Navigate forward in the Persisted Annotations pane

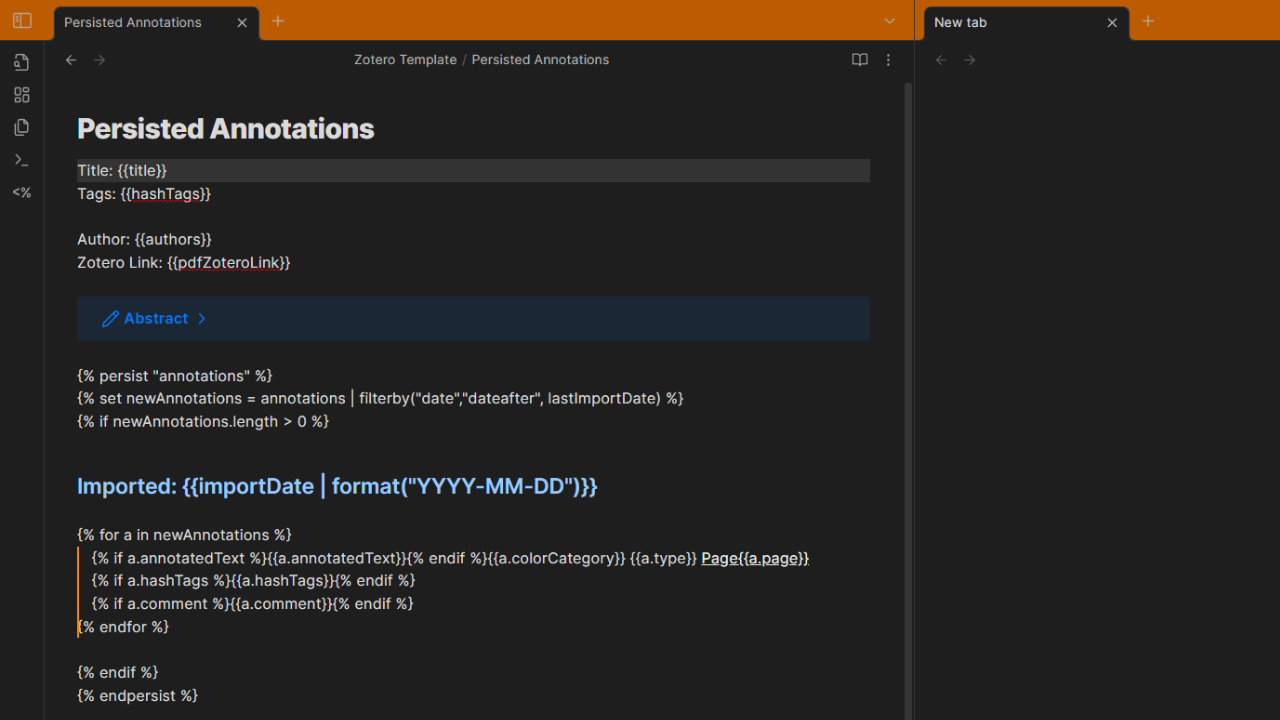tap(100, 60)
